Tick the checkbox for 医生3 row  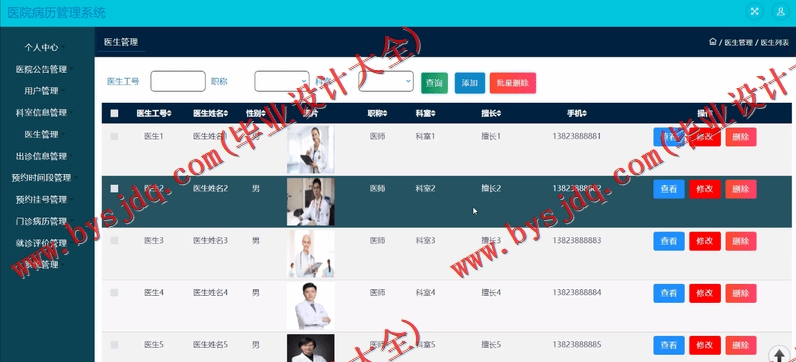[x=114, y=240]
